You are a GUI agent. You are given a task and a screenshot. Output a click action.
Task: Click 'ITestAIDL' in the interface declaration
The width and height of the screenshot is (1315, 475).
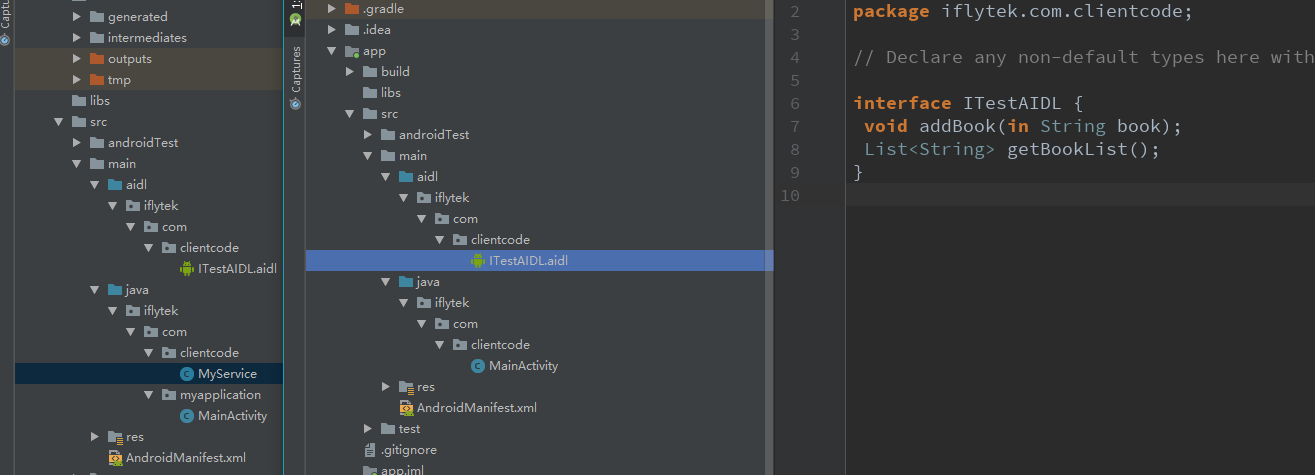click(x=1012, y=104)
